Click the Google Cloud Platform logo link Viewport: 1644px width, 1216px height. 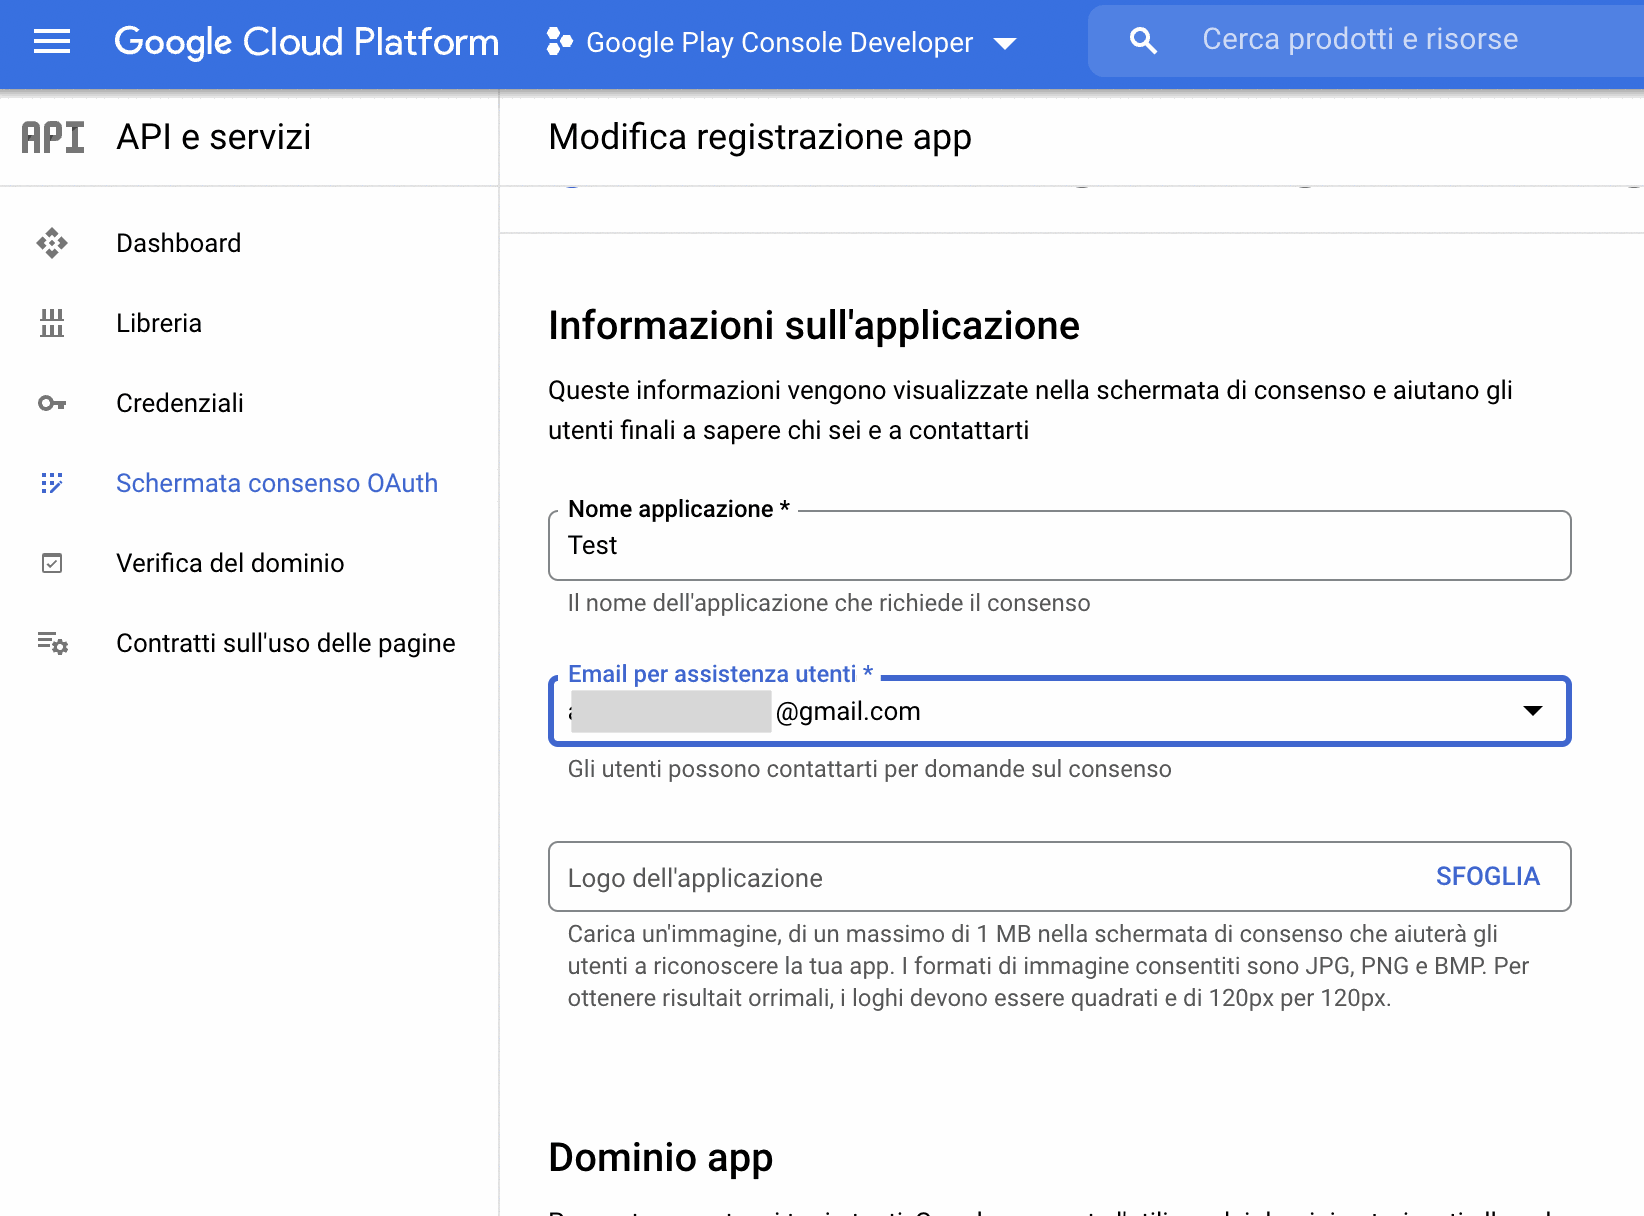[306, 42]
